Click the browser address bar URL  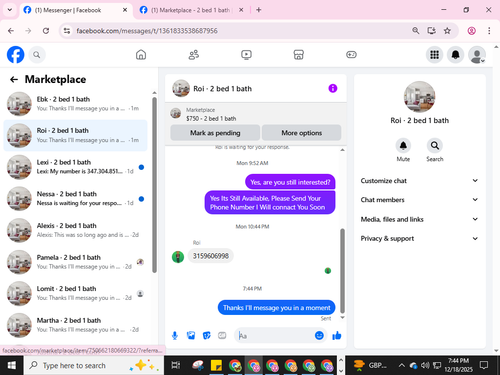147,31
